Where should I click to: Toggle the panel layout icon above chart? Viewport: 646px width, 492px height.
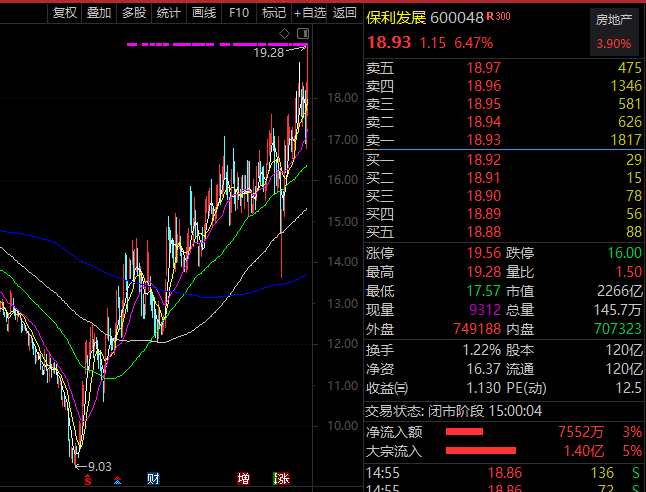(303, 33)
